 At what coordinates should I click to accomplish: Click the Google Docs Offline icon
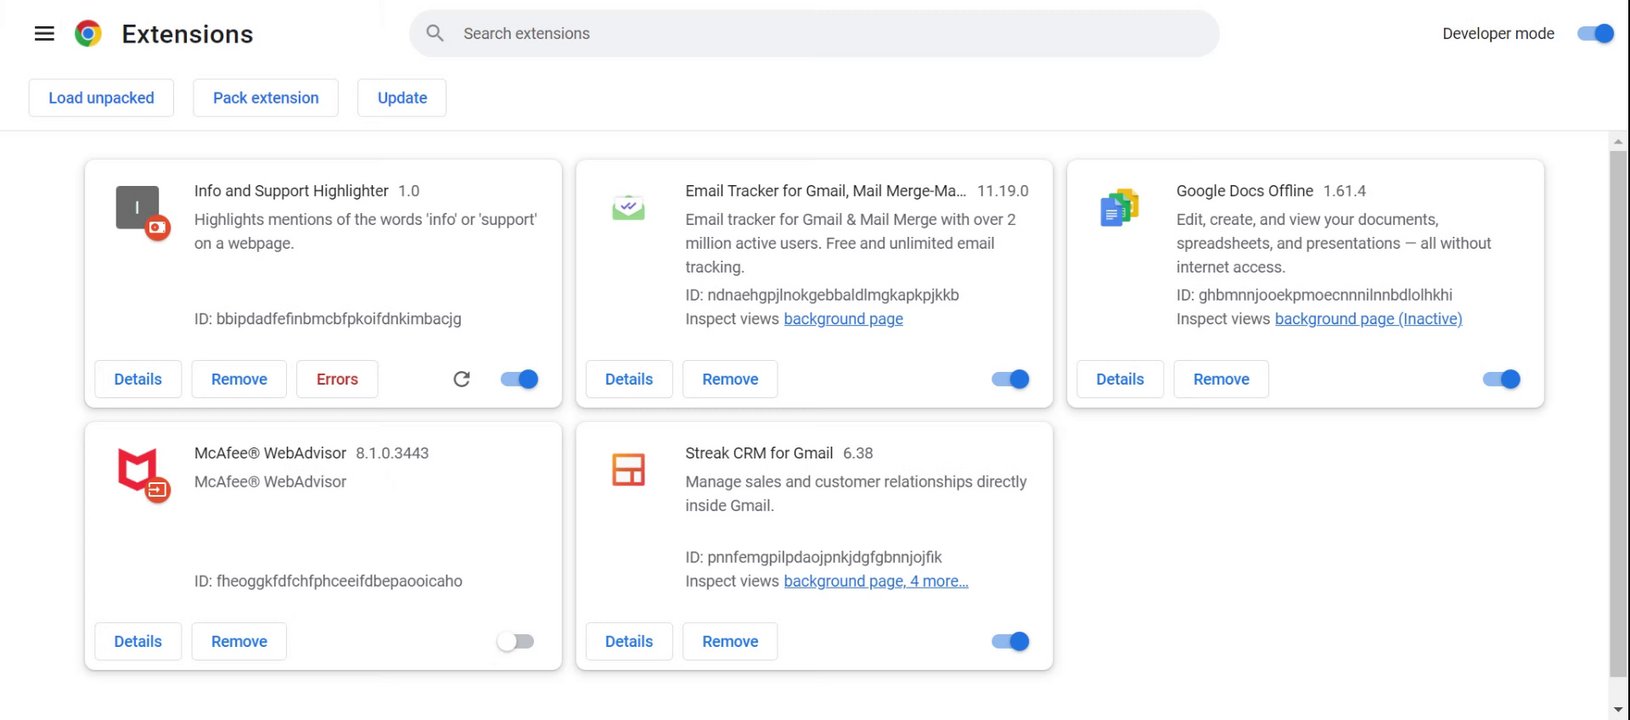pyautogui.click(x=1119, y=207)
